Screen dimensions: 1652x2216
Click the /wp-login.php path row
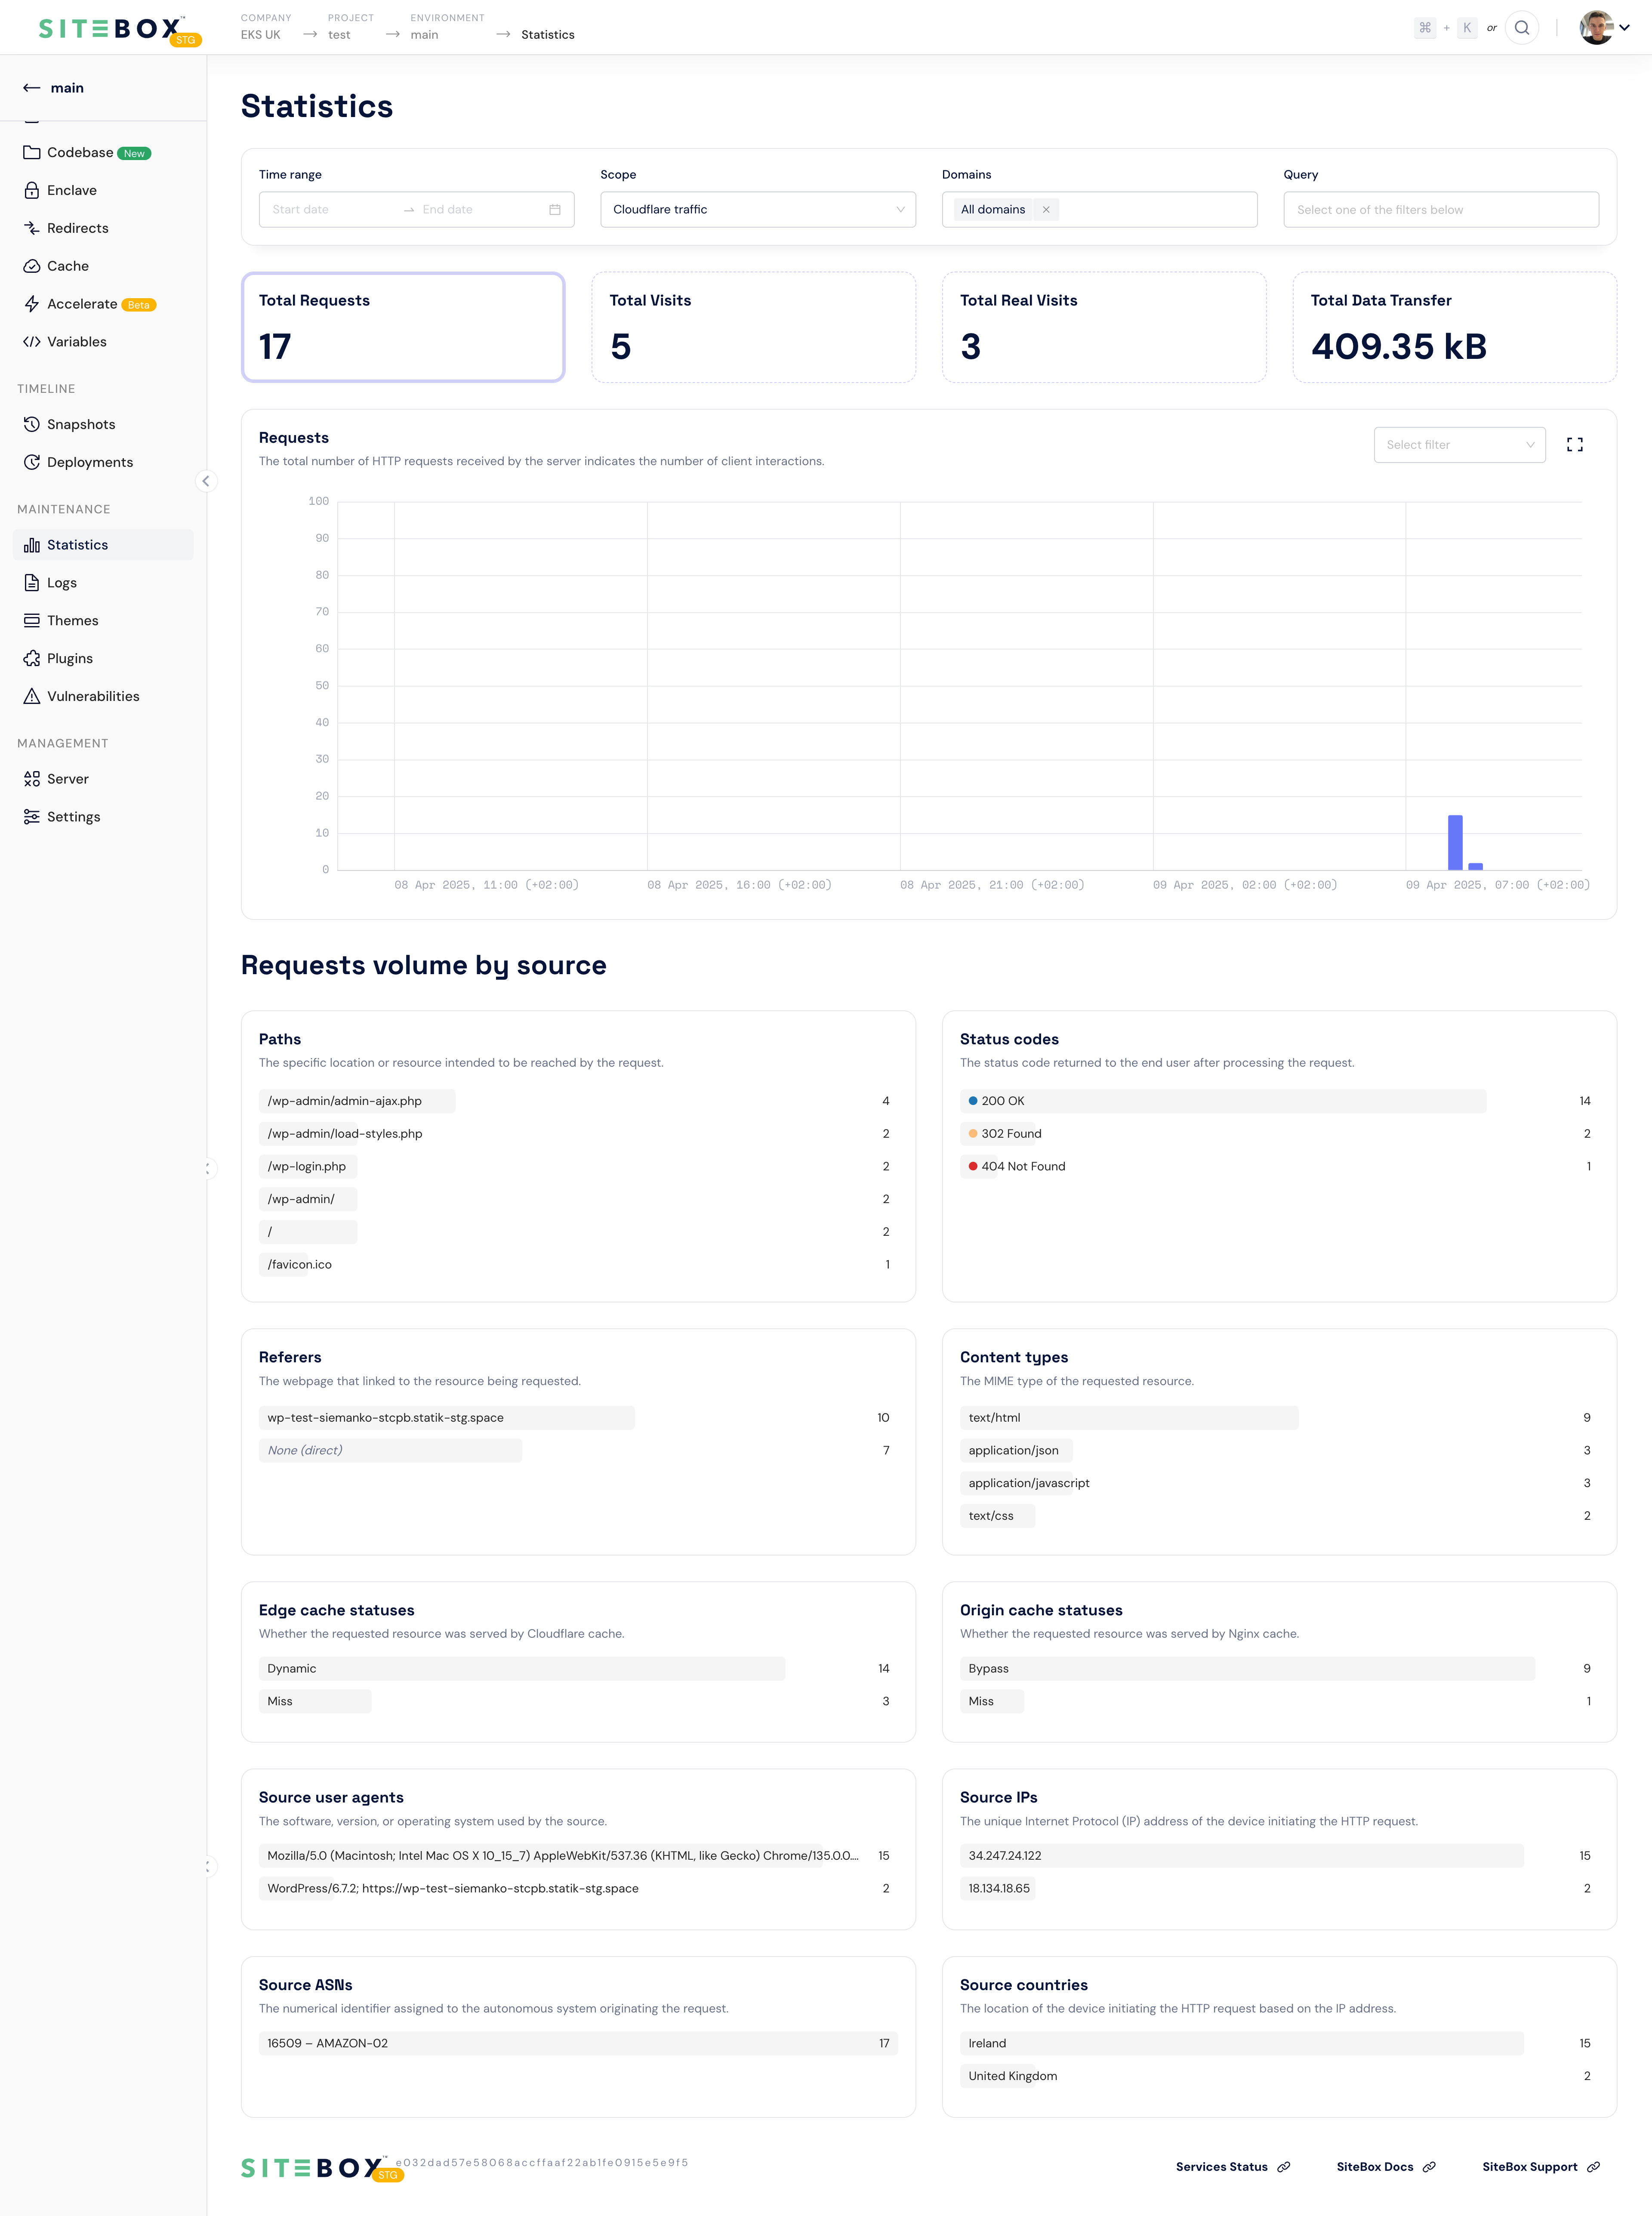click(x=578, y=1167)
